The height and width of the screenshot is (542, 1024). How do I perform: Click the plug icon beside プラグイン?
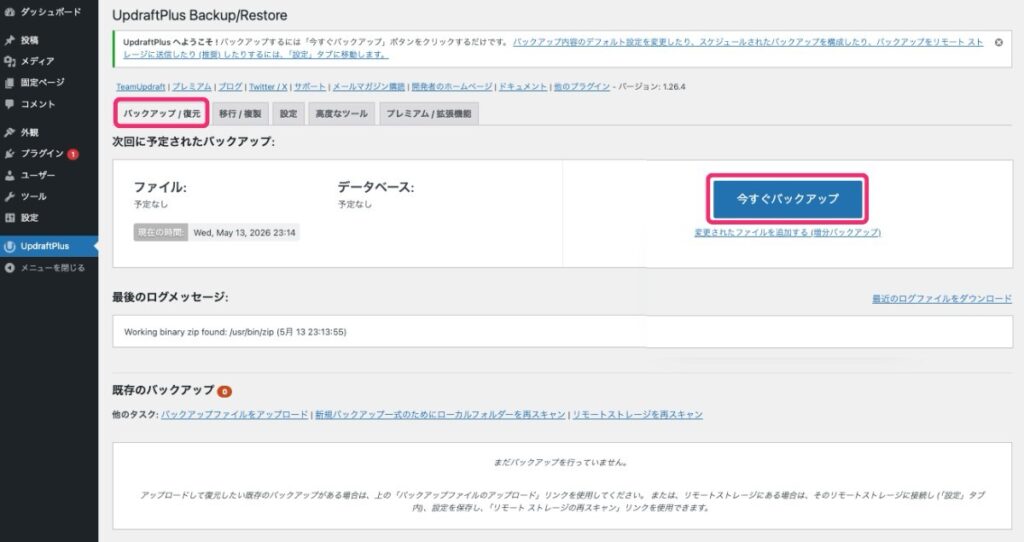(9, 154)
